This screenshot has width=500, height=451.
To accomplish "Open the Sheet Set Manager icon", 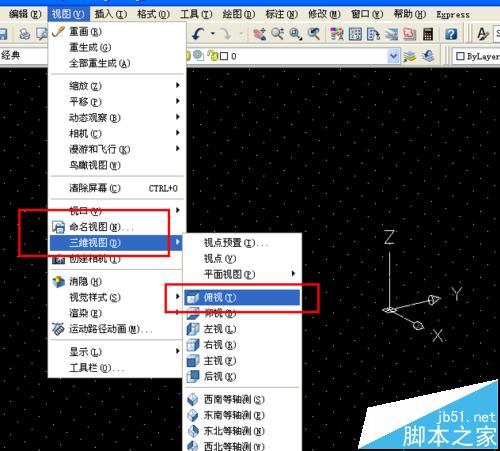I will (391, 34).
